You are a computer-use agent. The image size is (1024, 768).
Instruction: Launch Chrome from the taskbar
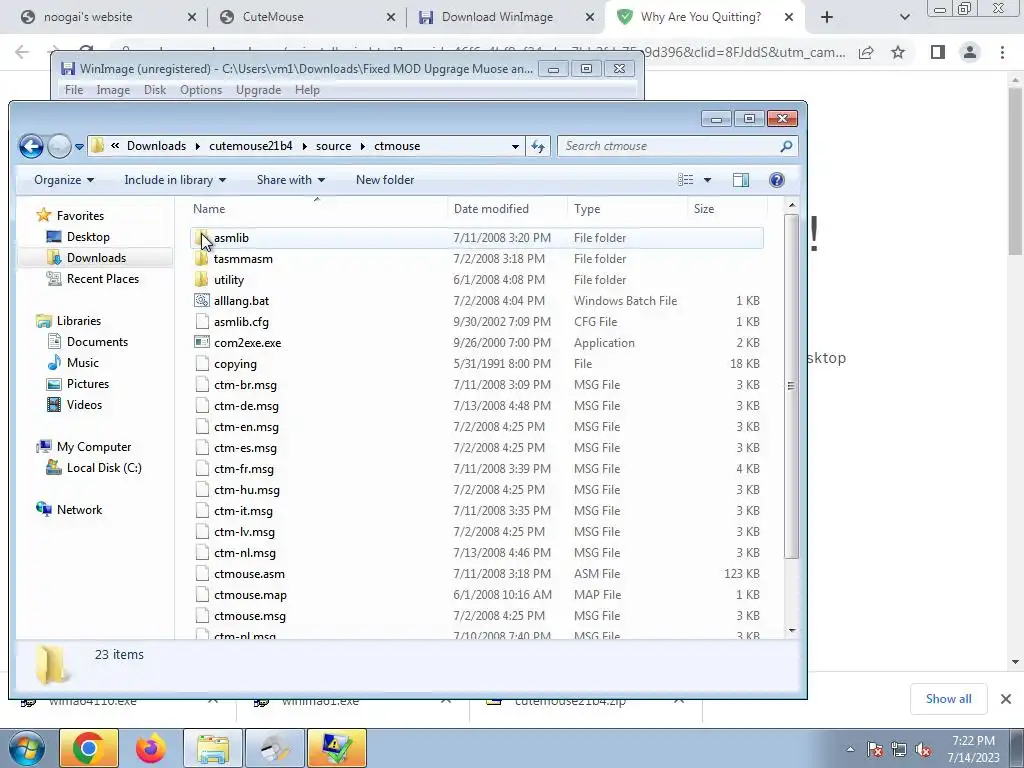click(x=88, y=748)
